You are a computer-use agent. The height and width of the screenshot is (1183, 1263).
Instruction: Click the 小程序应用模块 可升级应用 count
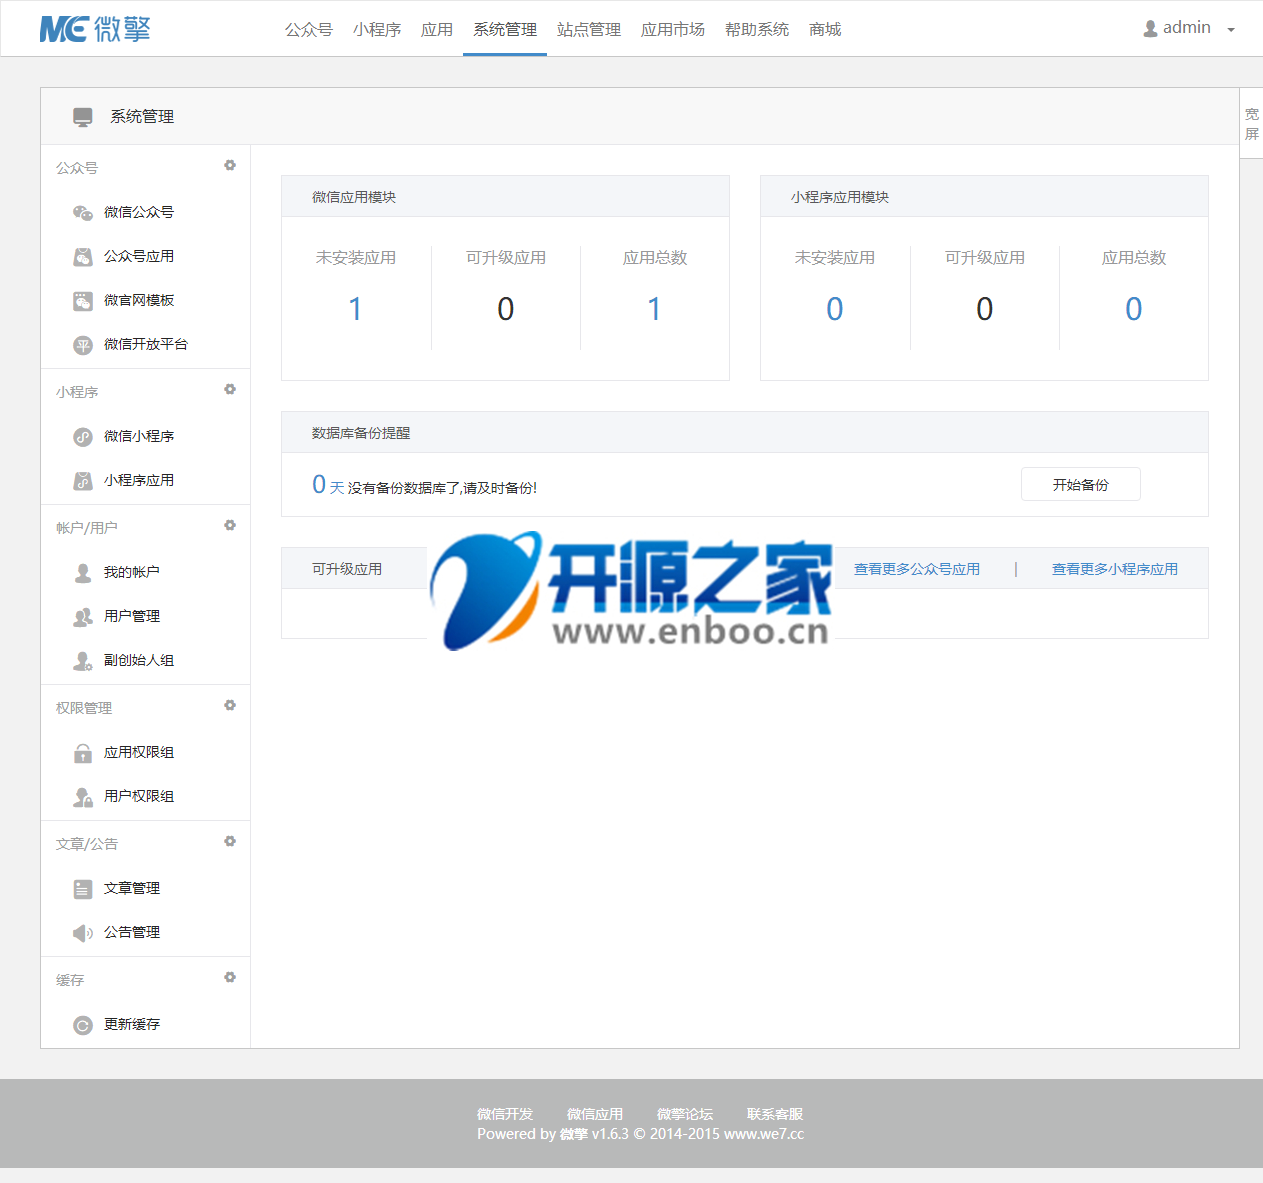pyautogui.click(x=985, y=309)
